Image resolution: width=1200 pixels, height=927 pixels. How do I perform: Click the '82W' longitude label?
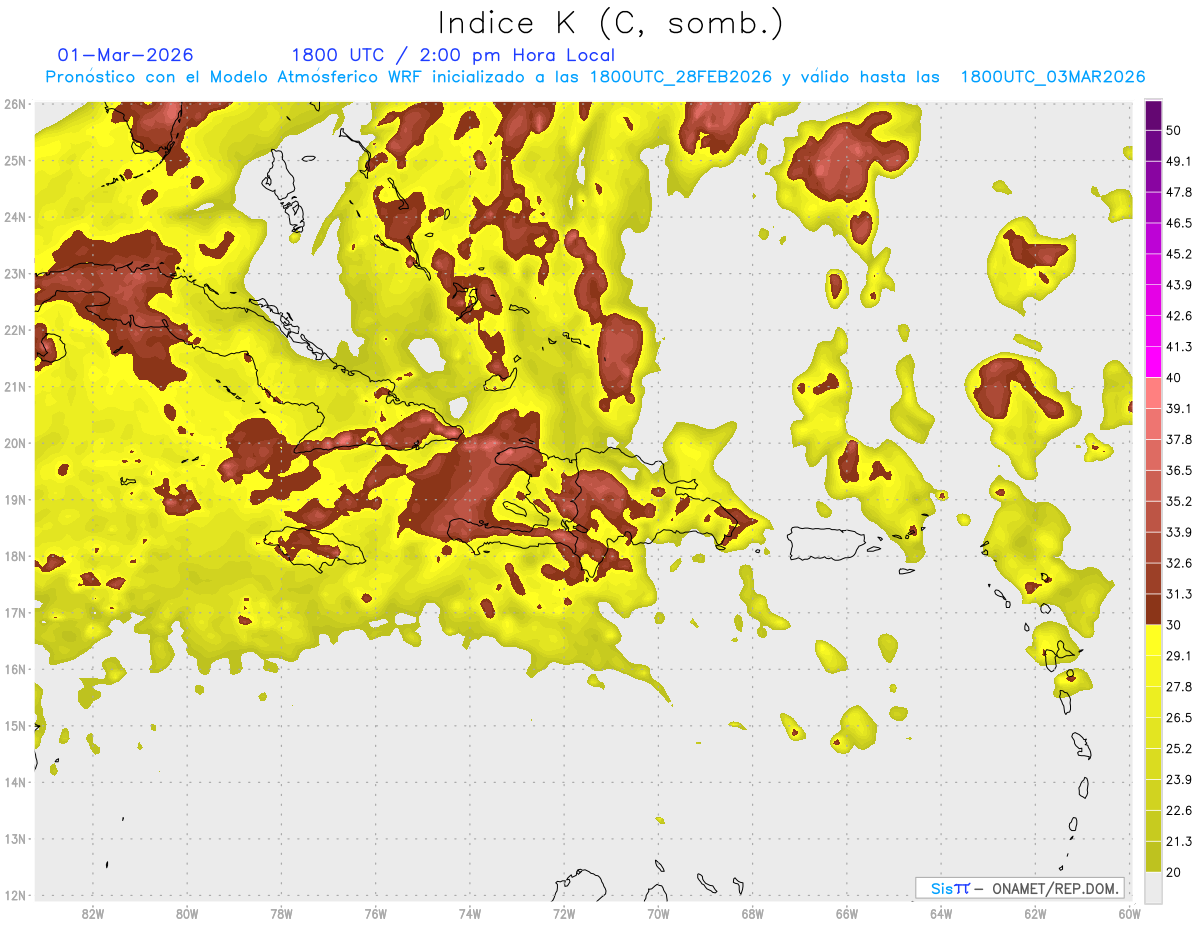click(92, 913)
